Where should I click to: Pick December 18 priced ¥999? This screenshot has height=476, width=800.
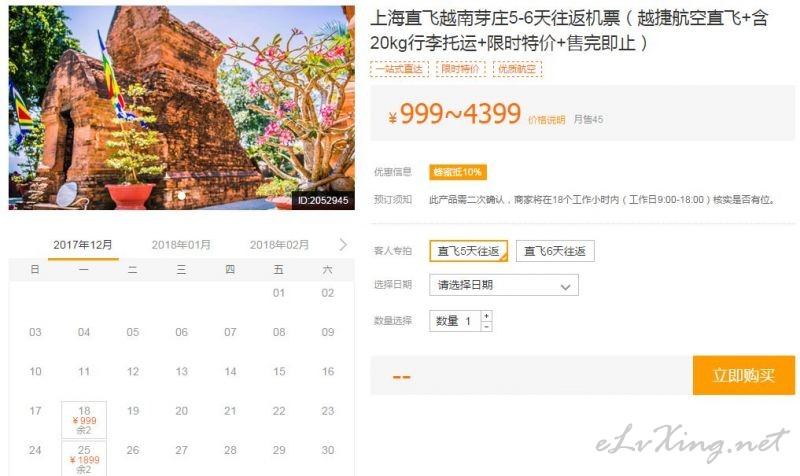tap(84, 420)
